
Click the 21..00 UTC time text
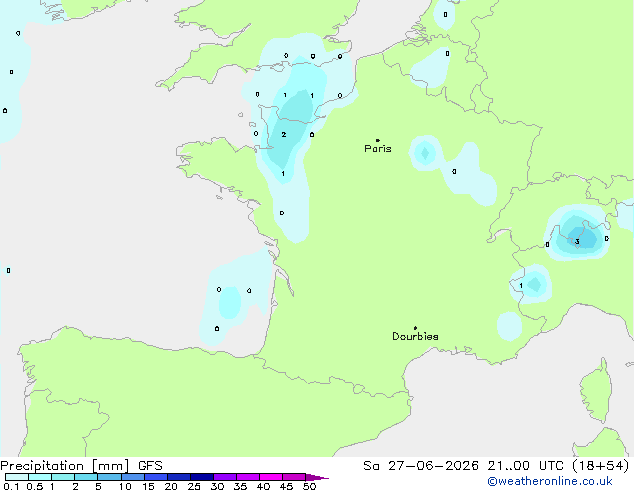click(525, 466)
